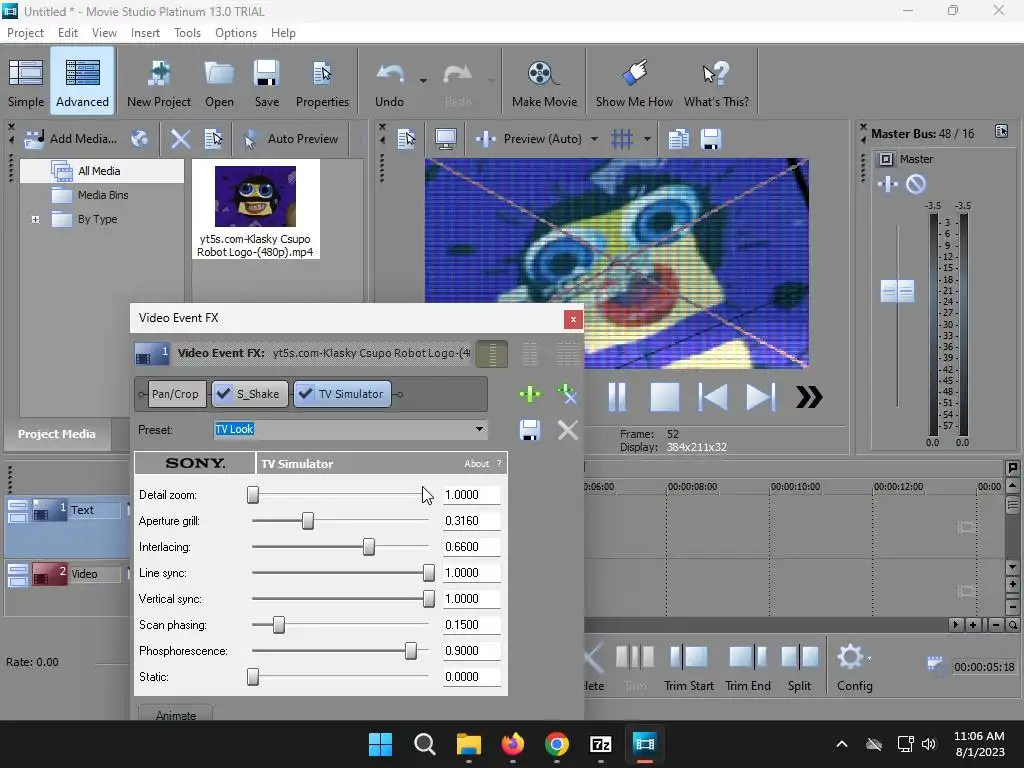Click the Detail zoom value field
The height and width of the screenshot is (768, 1024).
[472, 495]
